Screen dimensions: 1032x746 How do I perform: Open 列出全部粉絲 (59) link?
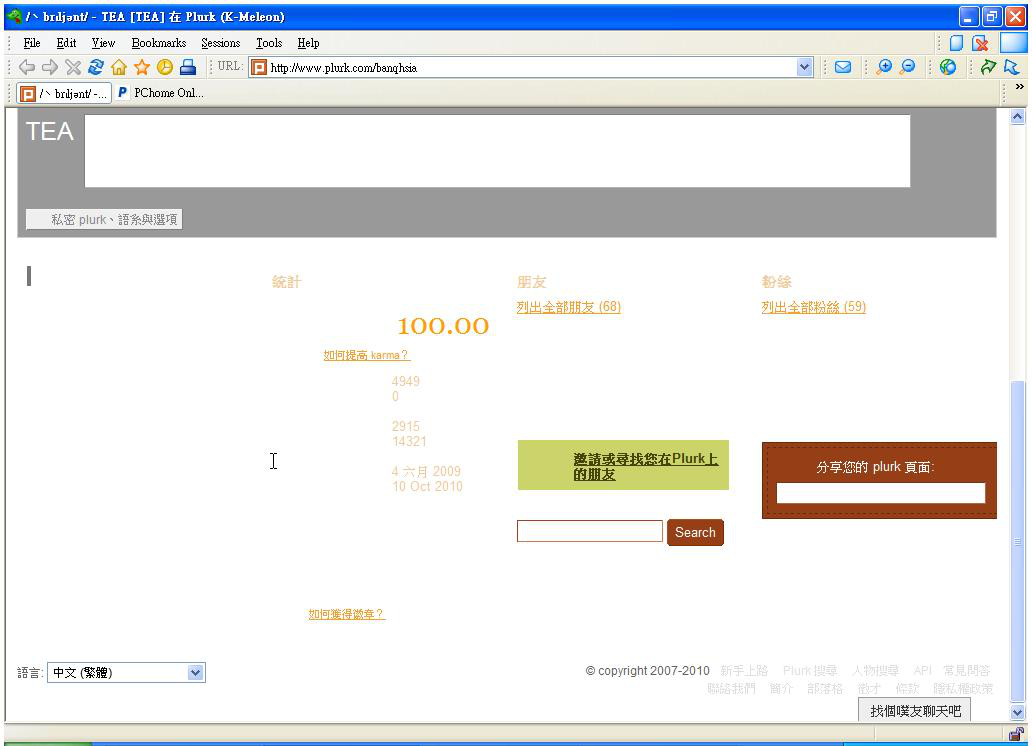813,307
